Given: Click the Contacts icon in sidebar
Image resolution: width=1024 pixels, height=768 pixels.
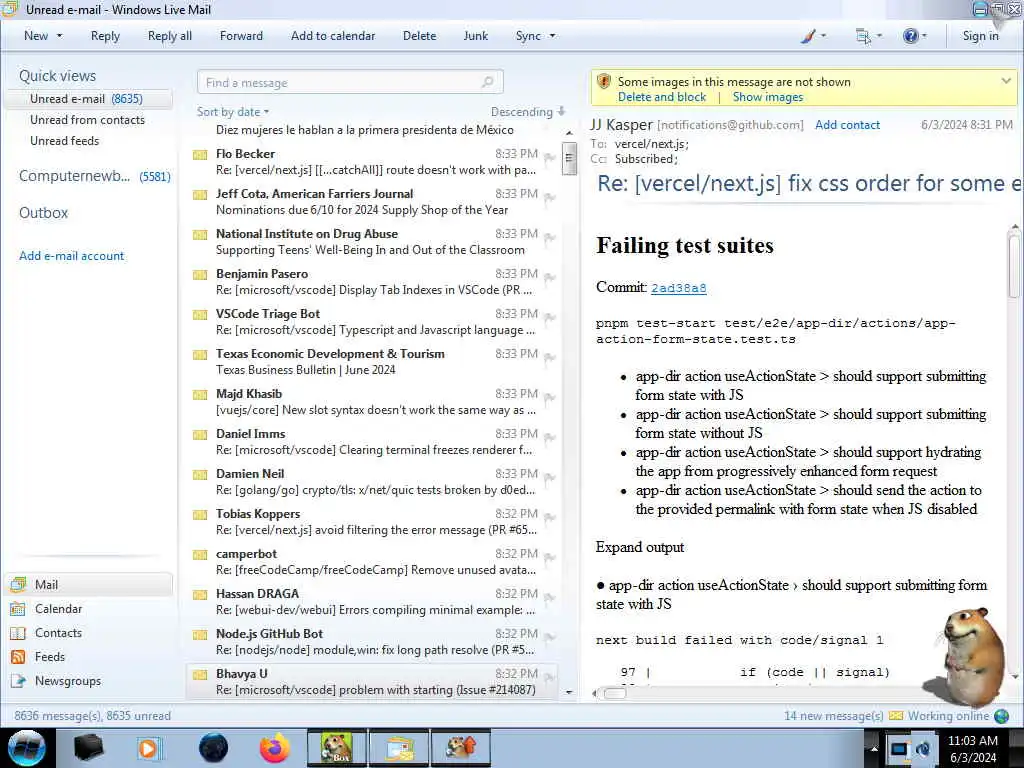Looking at the screenshot, I should pos(18,633).
